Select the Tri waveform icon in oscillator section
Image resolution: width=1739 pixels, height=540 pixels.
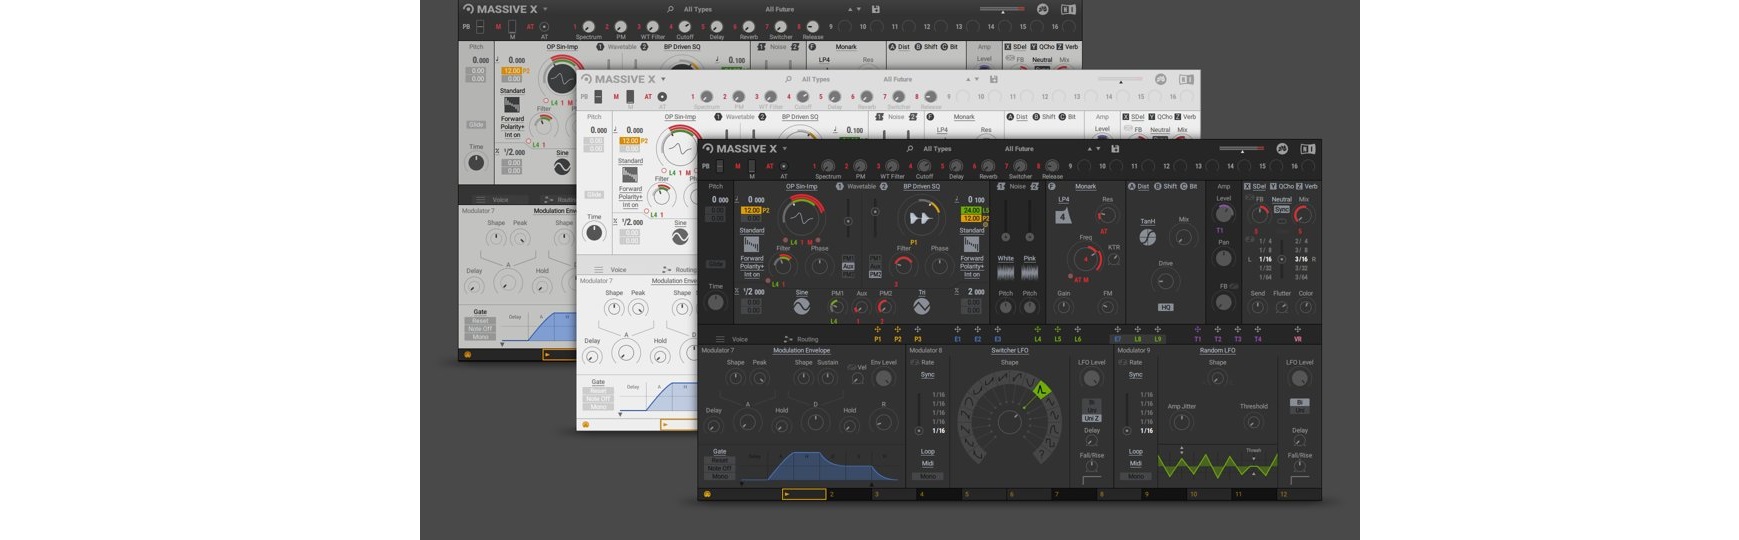(922, 306)
